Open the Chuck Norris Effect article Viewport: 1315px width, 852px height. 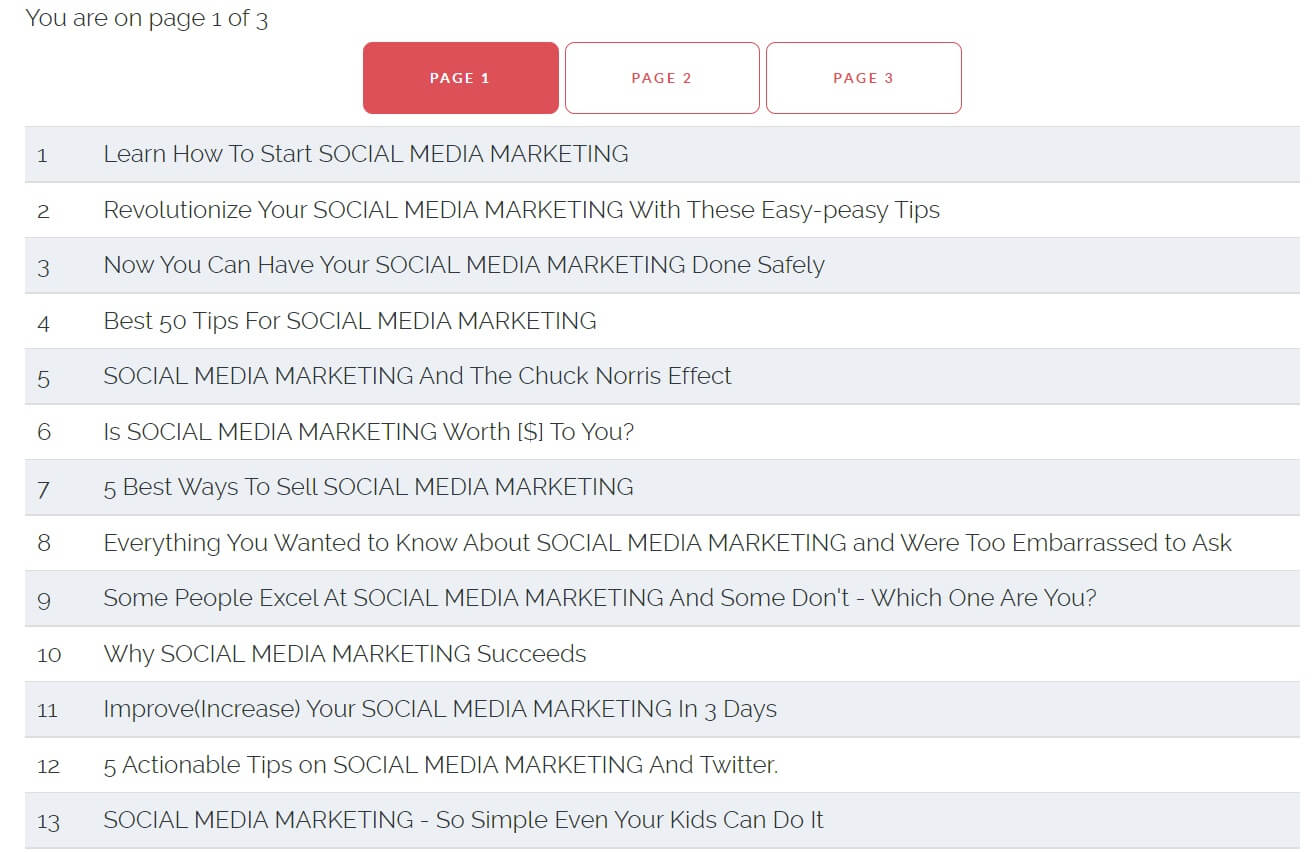click(418, 375)
